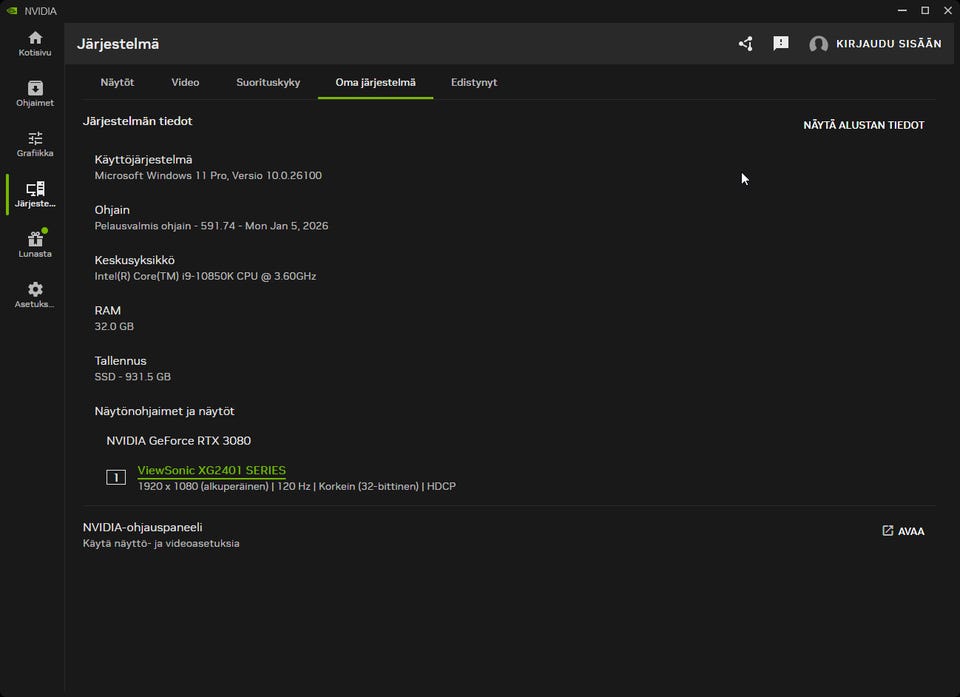Open the Ohjaimet drivers section
This screenshot has height=697, width=960.
tap(35, 94)
